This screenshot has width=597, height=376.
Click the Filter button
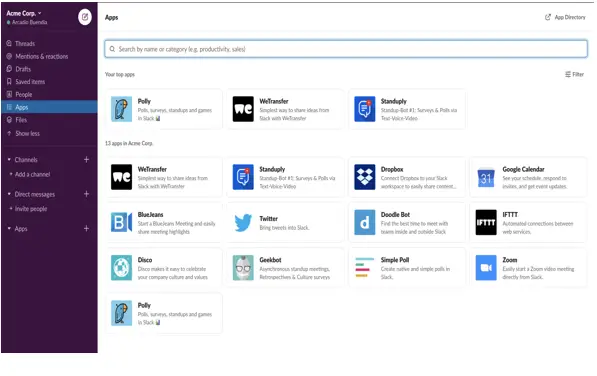point(575,74)
